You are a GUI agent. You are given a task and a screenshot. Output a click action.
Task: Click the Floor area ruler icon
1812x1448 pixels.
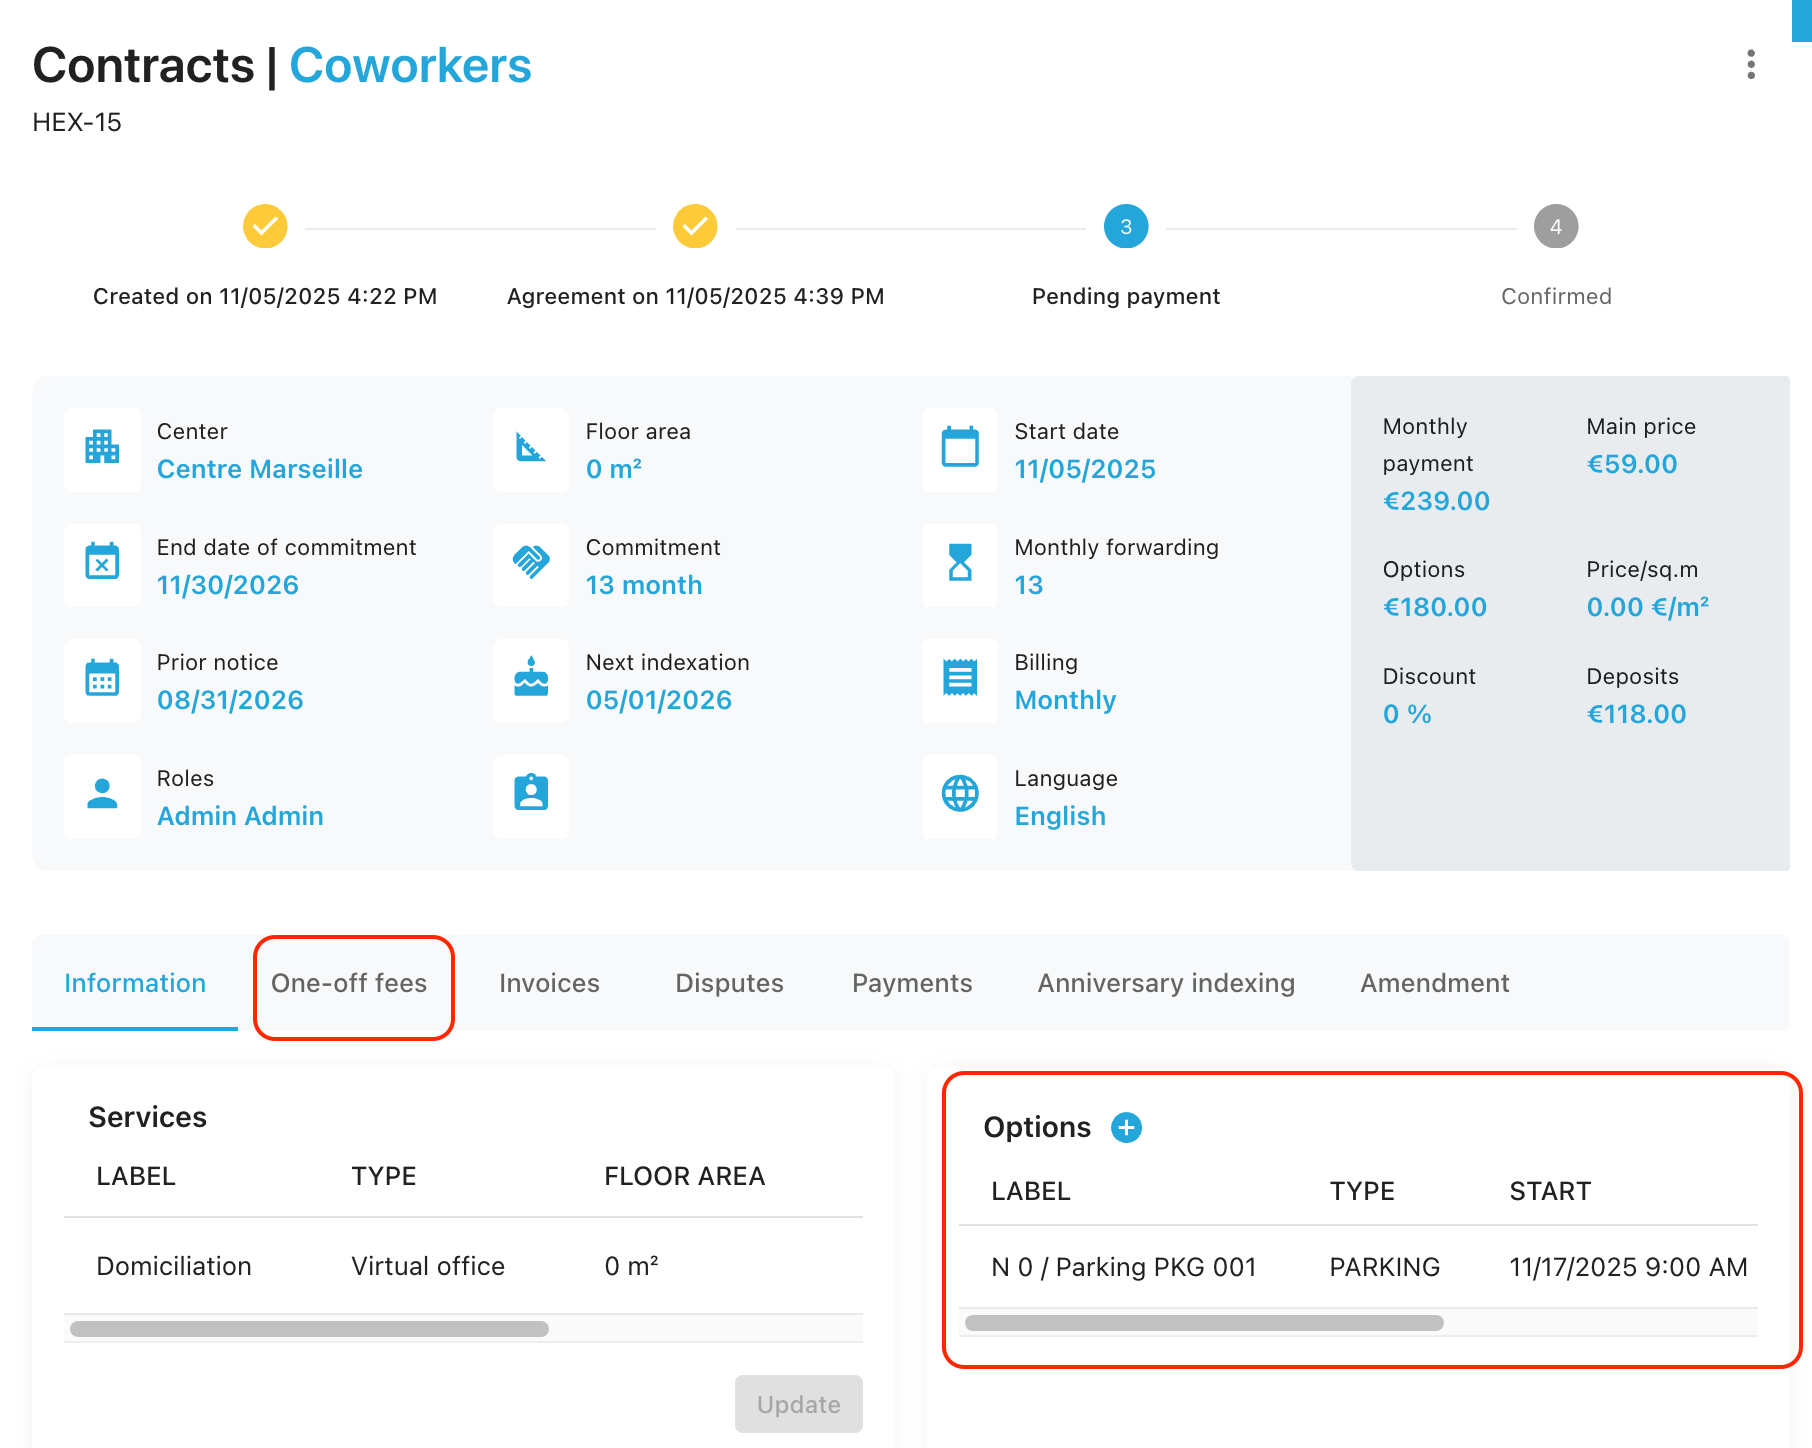click(531, 448)
